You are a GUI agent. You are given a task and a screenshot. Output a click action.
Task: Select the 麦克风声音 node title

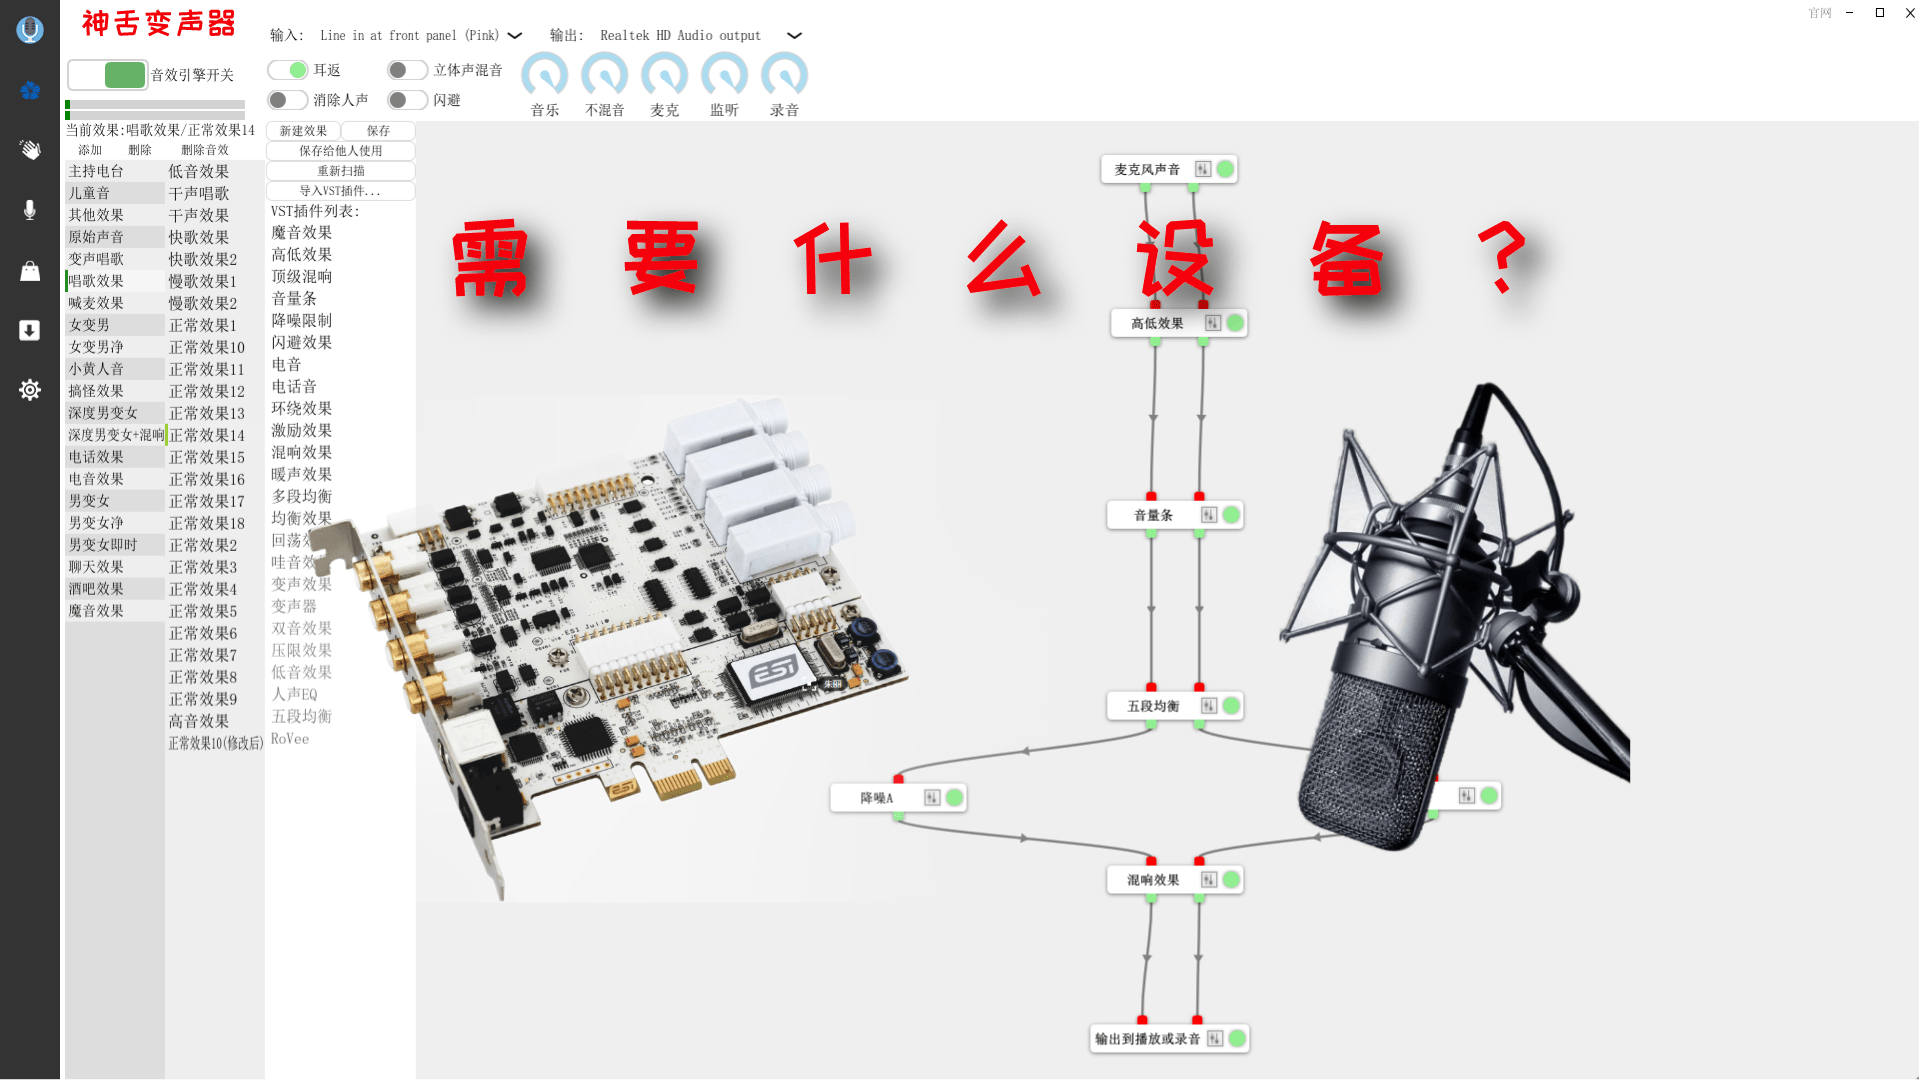(1147, 170)
